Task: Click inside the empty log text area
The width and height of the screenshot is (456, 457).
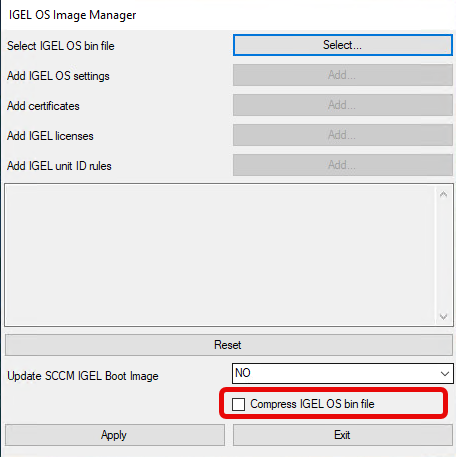Action: tap(220, 255)
